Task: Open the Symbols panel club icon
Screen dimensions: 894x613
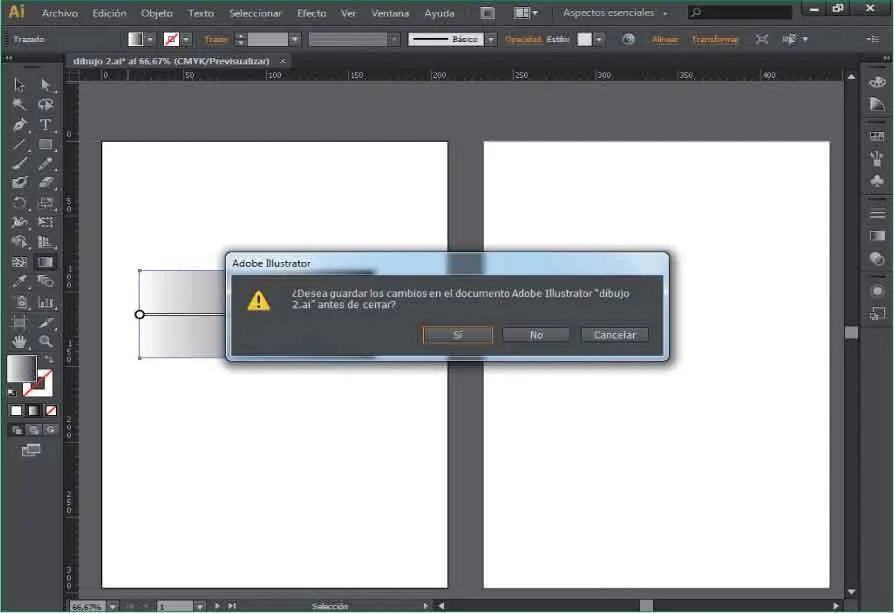Action: [x=877, y=181]
